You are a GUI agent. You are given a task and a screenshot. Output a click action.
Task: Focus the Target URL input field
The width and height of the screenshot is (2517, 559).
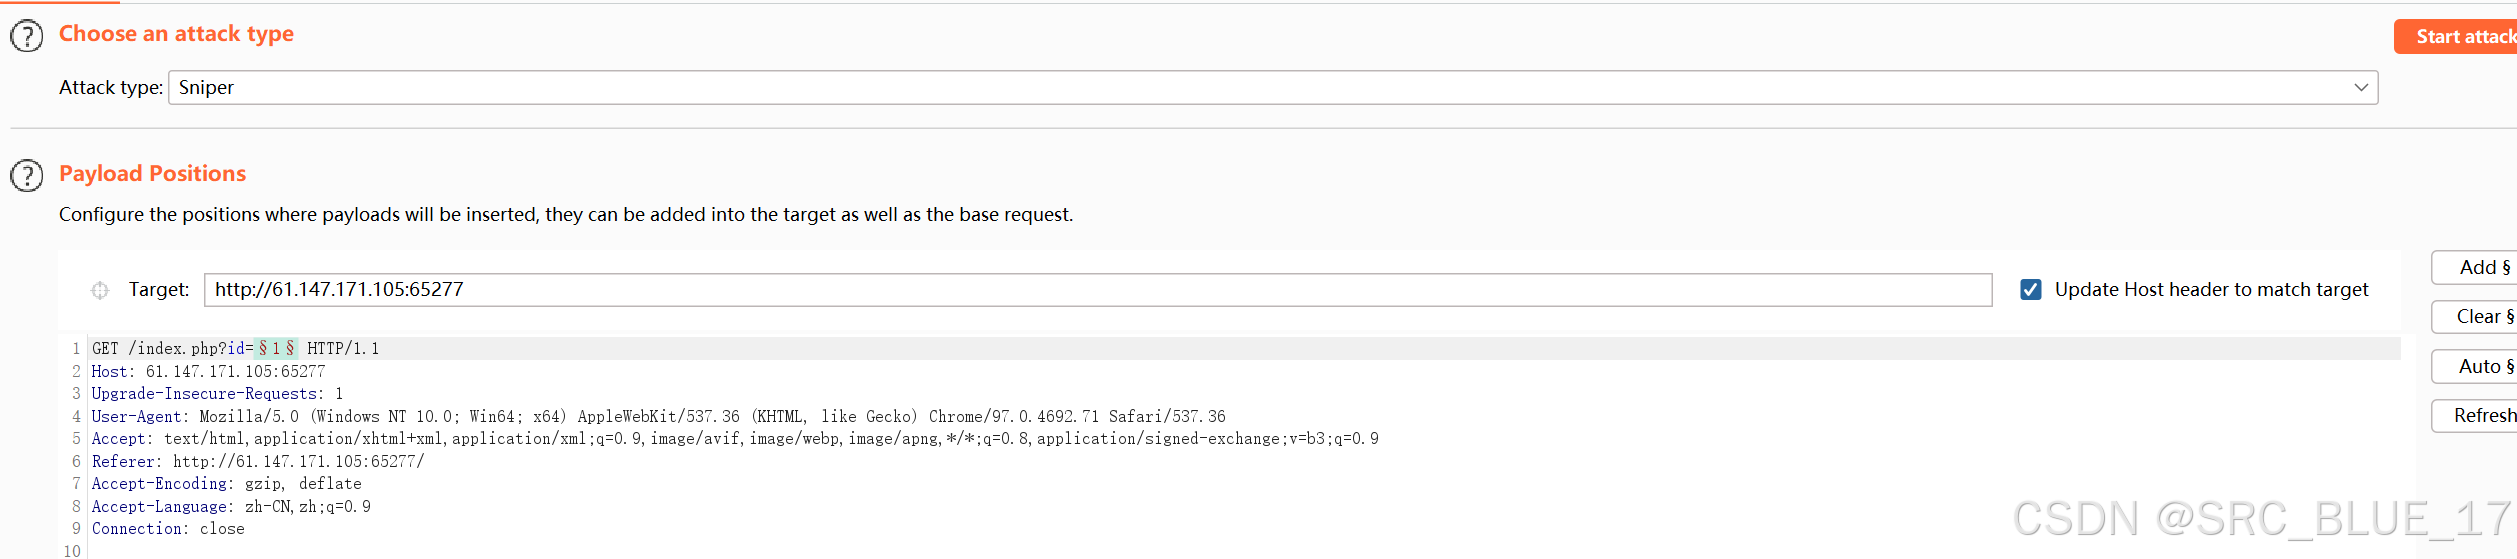1098,290
